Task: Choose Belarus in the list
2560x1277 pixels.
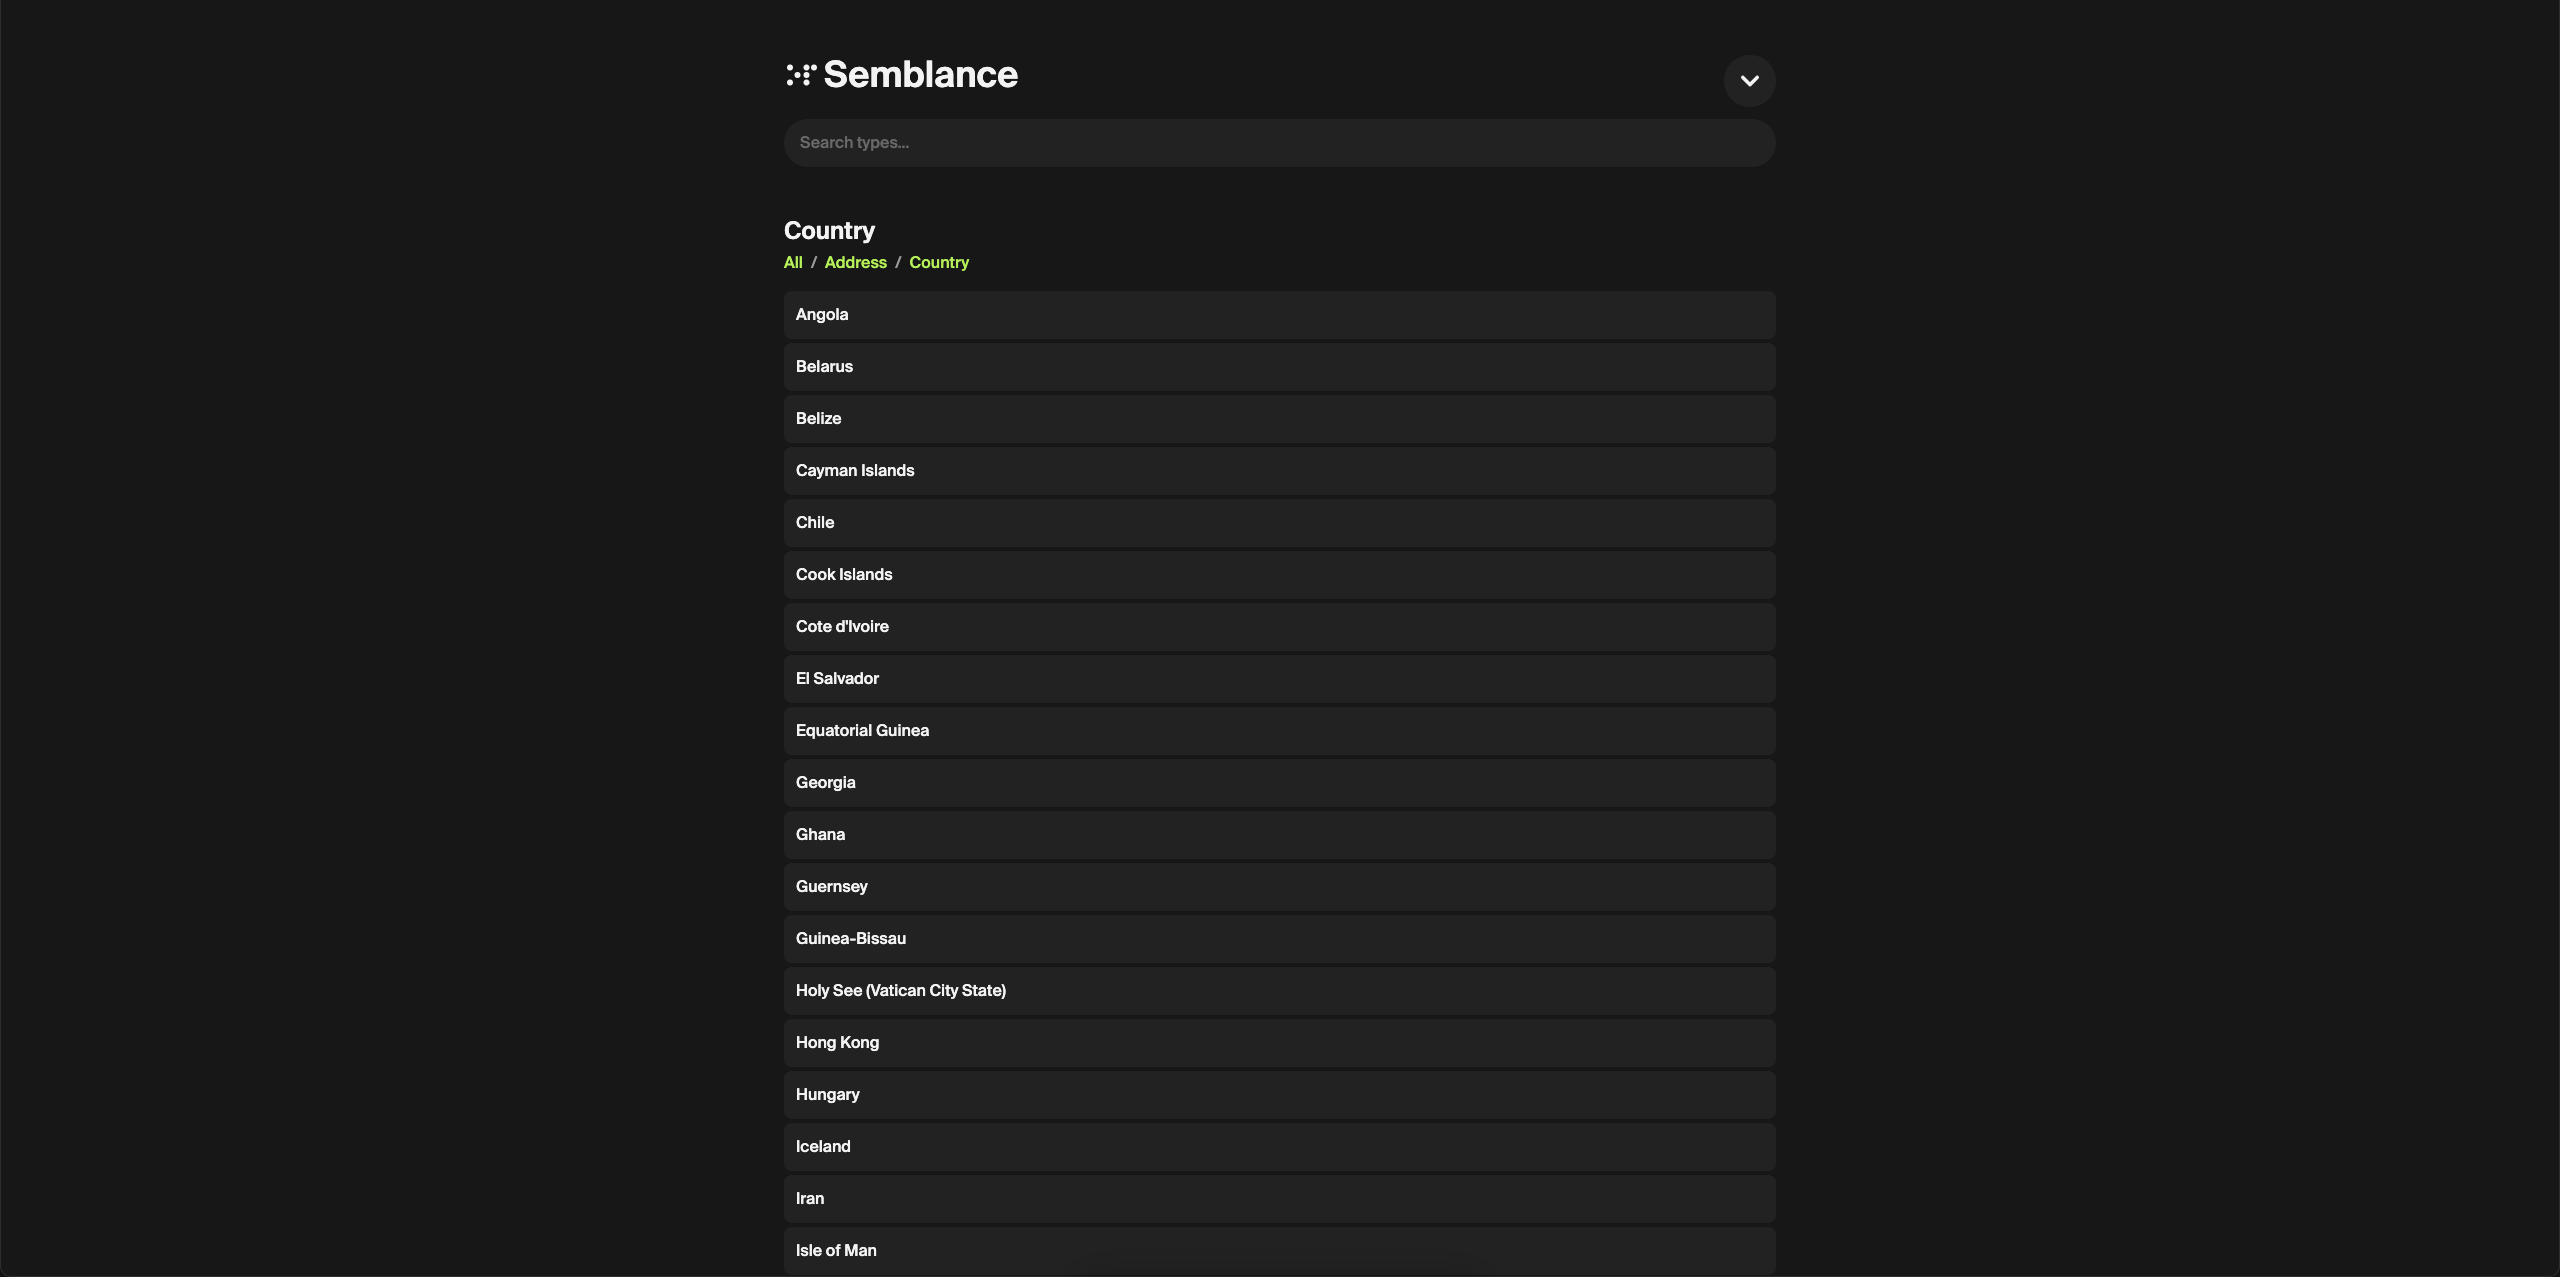Action: (x=1278, y=366)
